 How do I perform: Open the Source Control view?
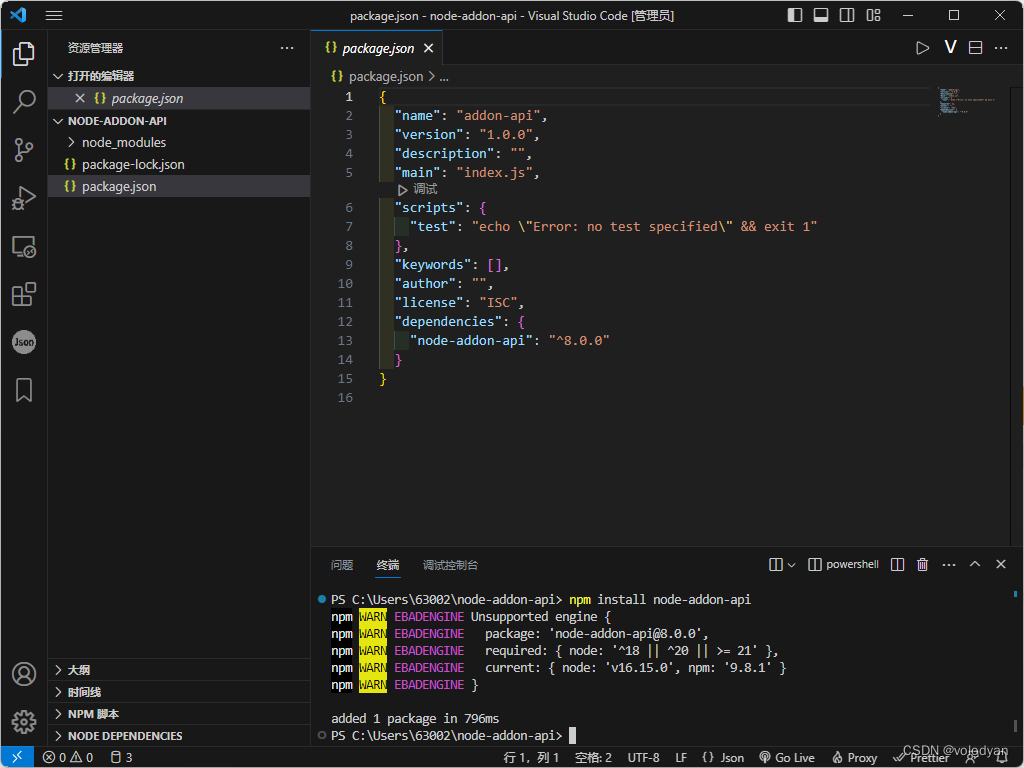coord(24,150)
